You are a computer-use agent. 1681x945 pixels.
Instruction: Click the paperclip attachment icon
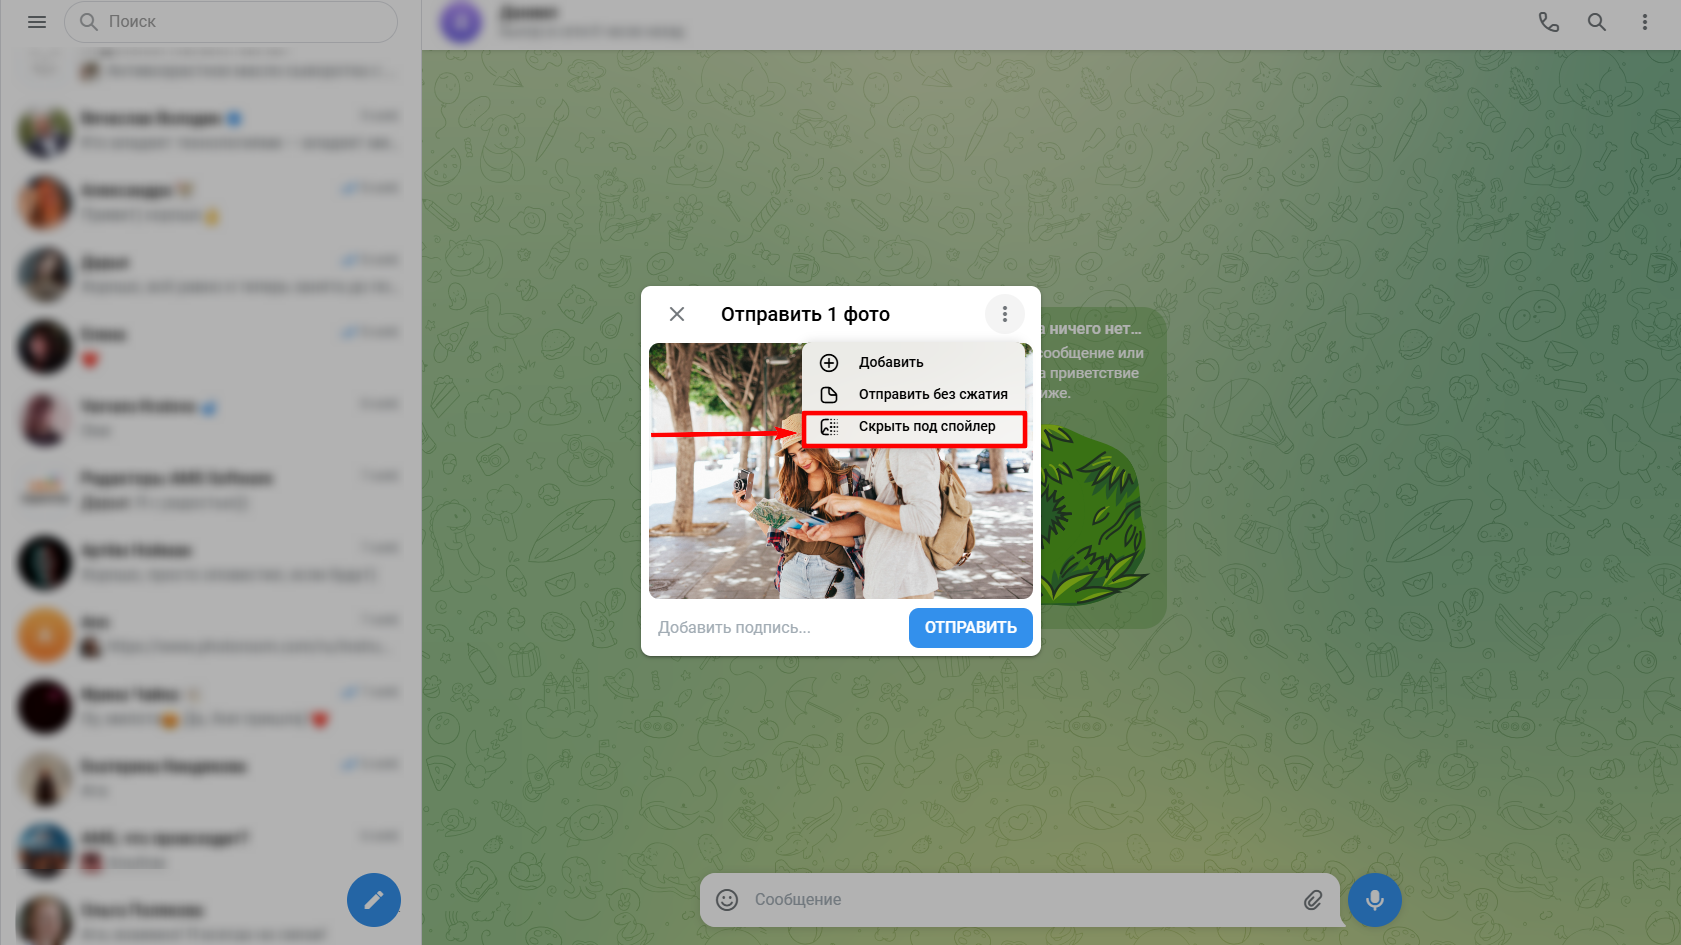(1312, 900)
